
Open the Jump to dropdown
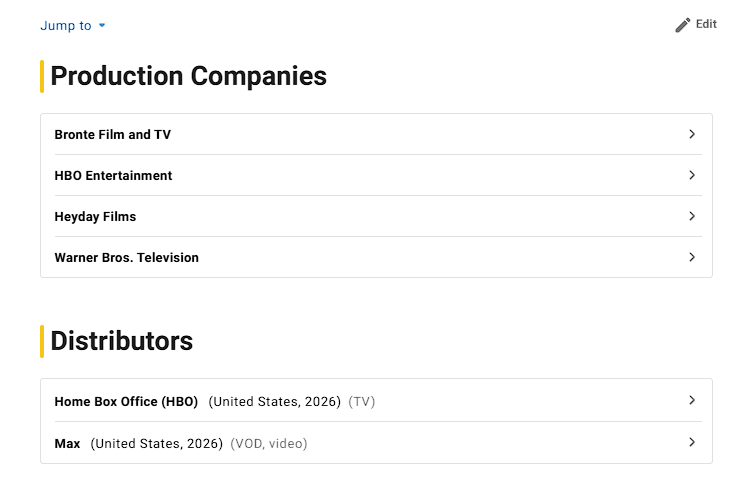(x=66, y=26)
